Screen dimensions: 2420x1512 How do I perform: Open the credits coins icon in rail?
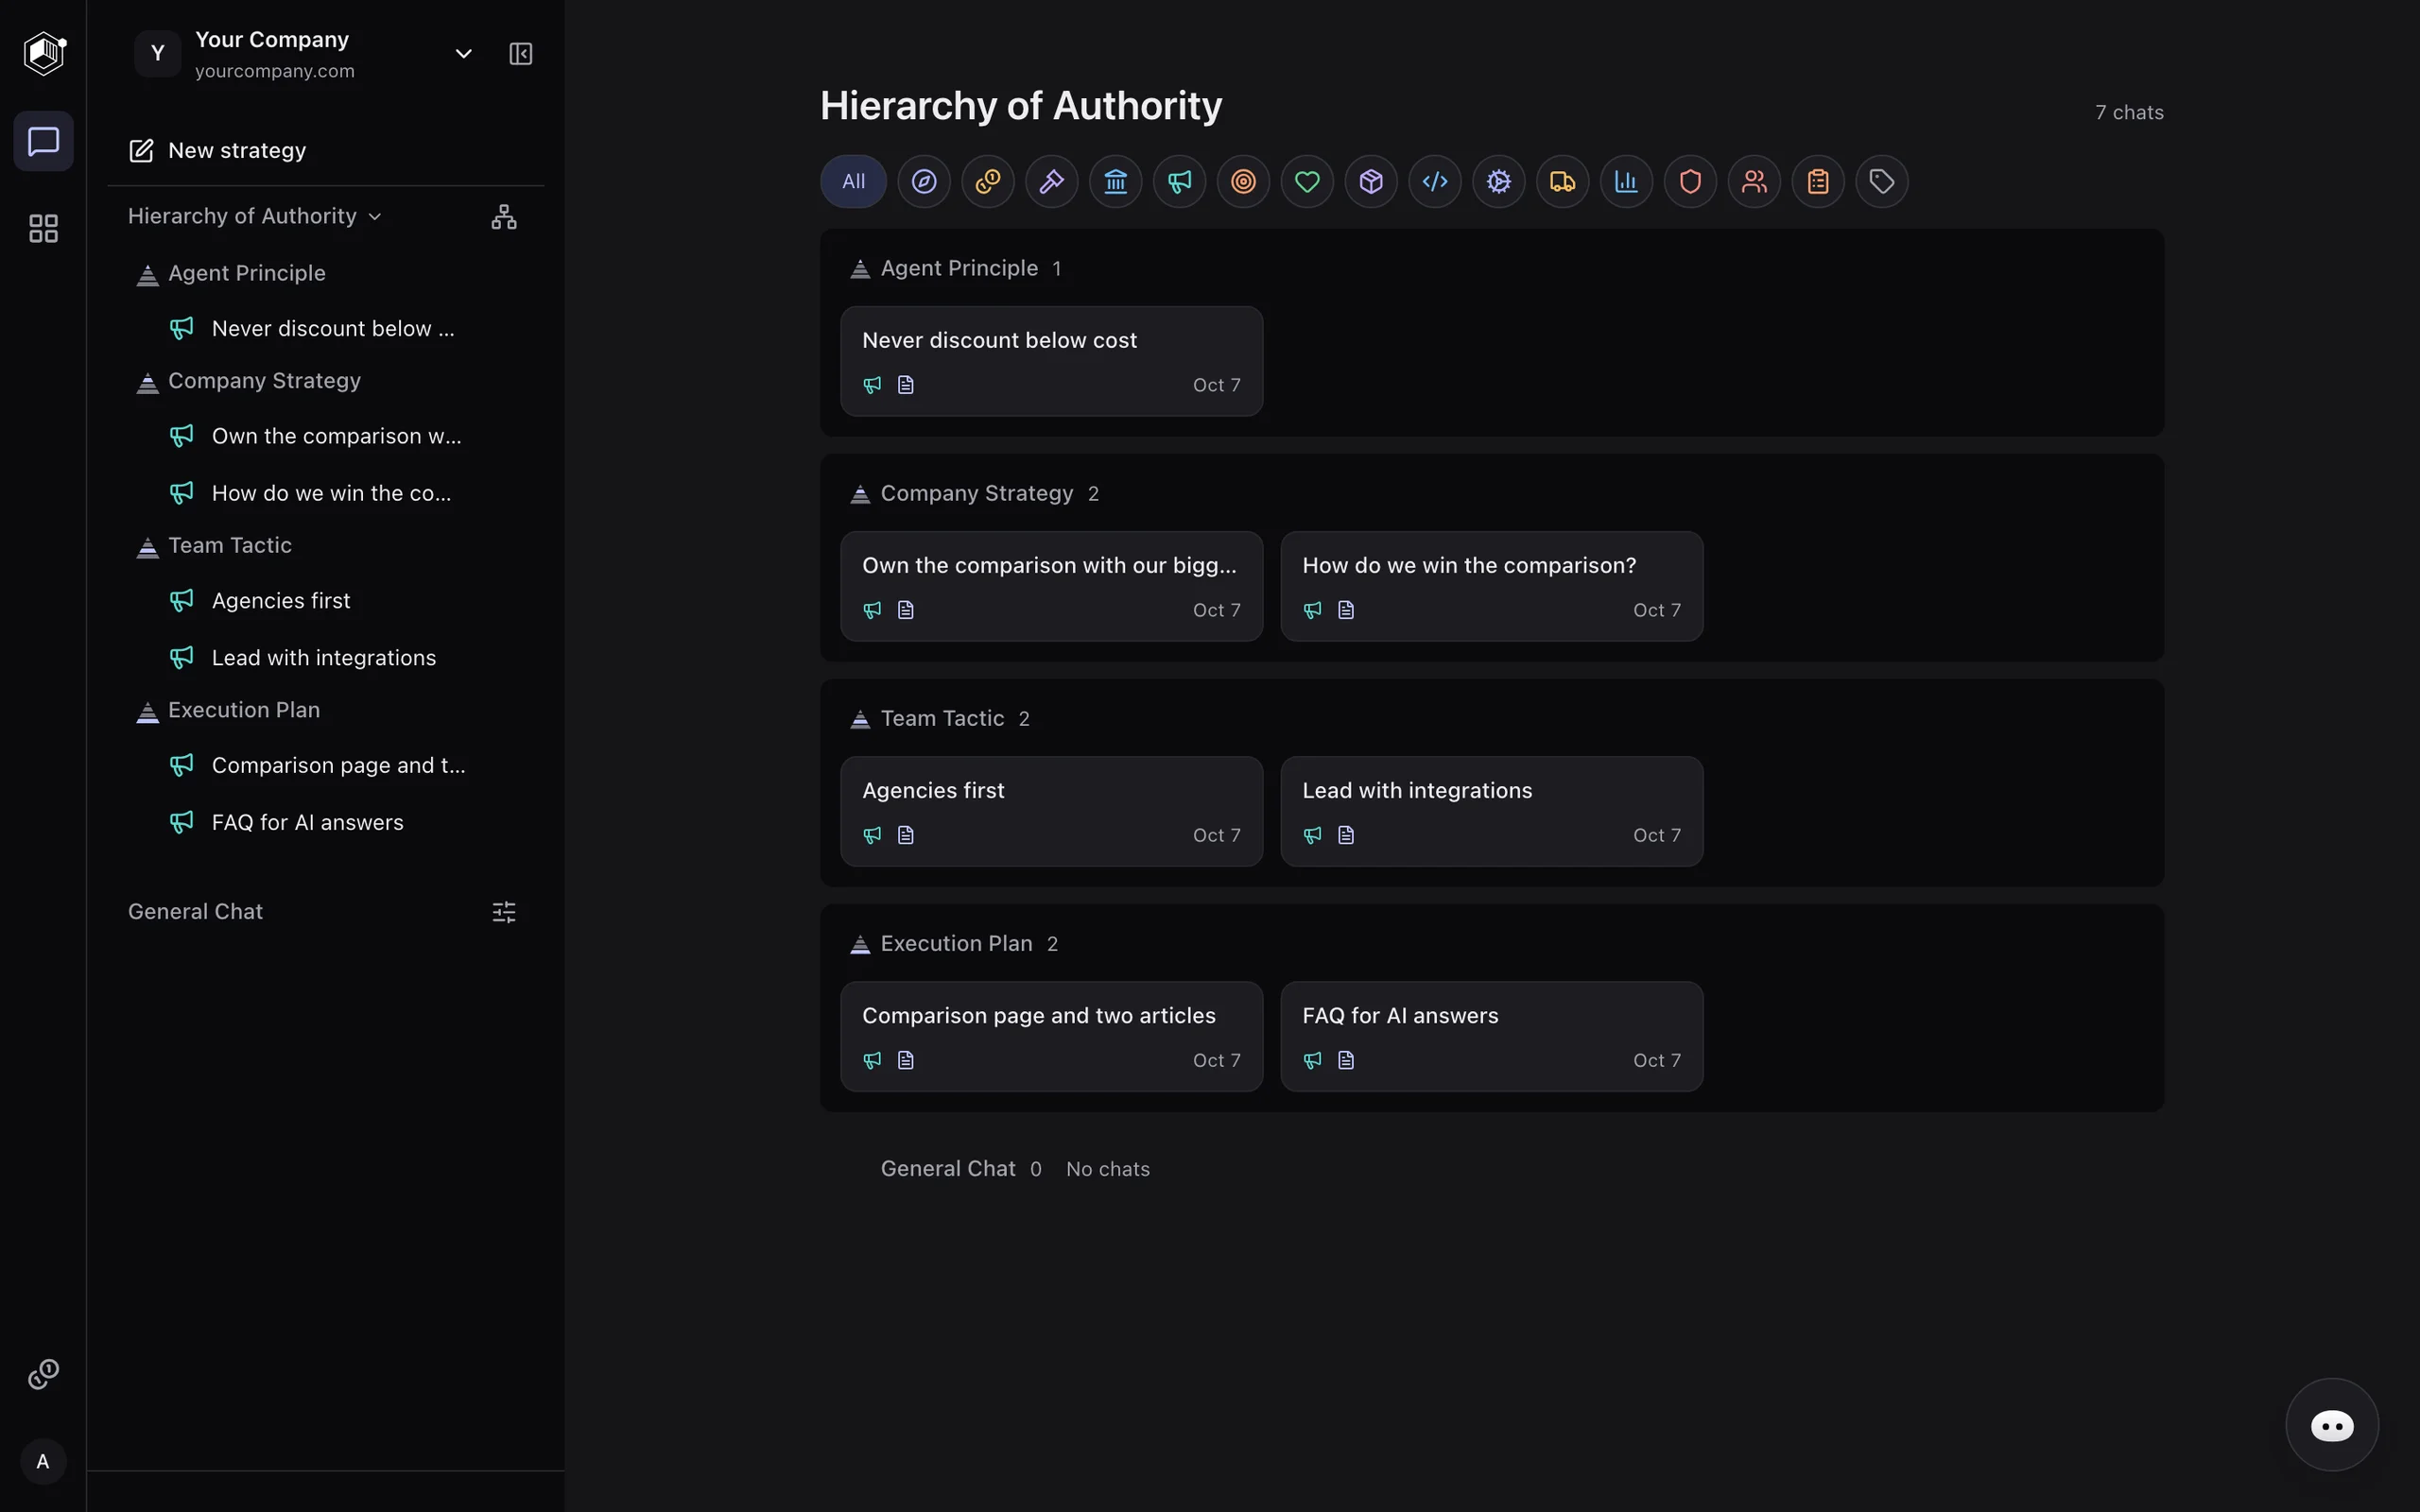tap(44, 1374)
